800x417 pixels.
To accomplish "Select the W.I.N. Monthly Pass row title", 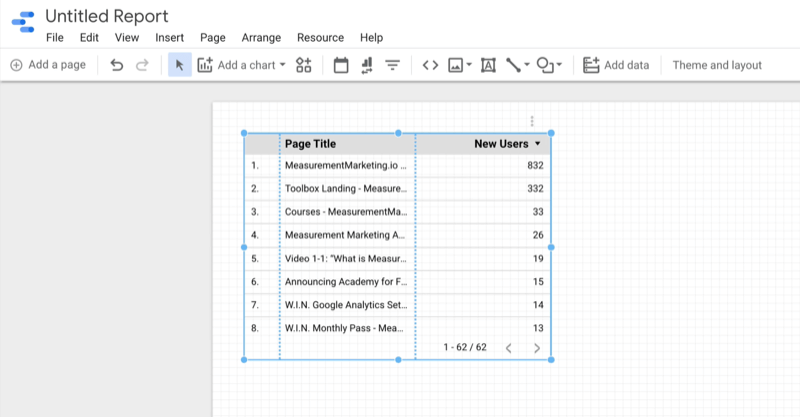I will click(344, 328).
